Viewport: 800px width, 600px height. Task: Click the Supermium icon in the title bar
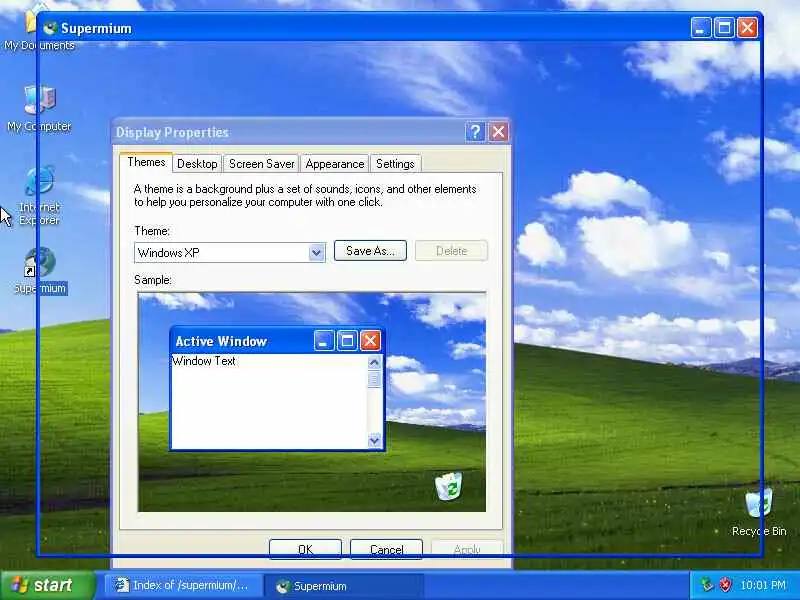[x=50, y=28]
